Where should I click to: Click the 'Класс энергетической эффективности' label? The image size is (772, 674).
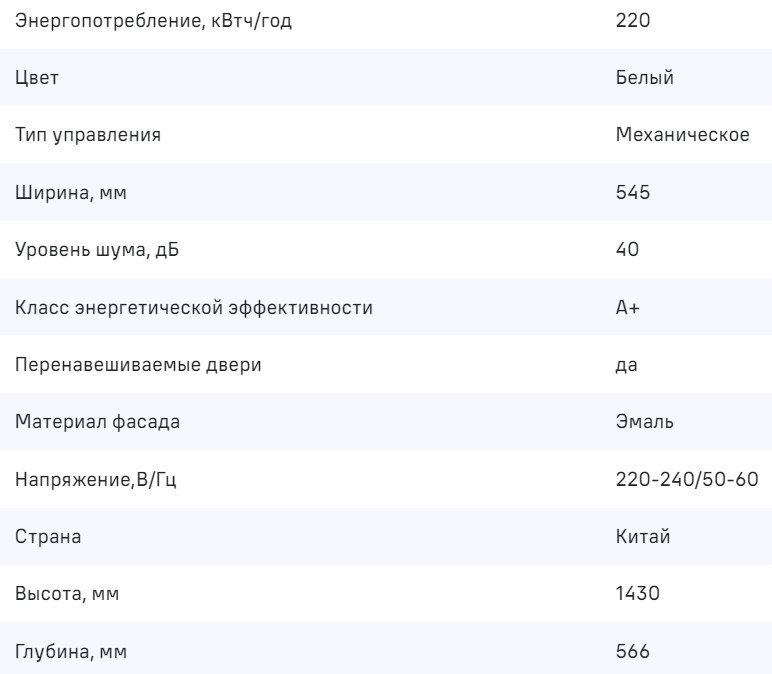194,307
